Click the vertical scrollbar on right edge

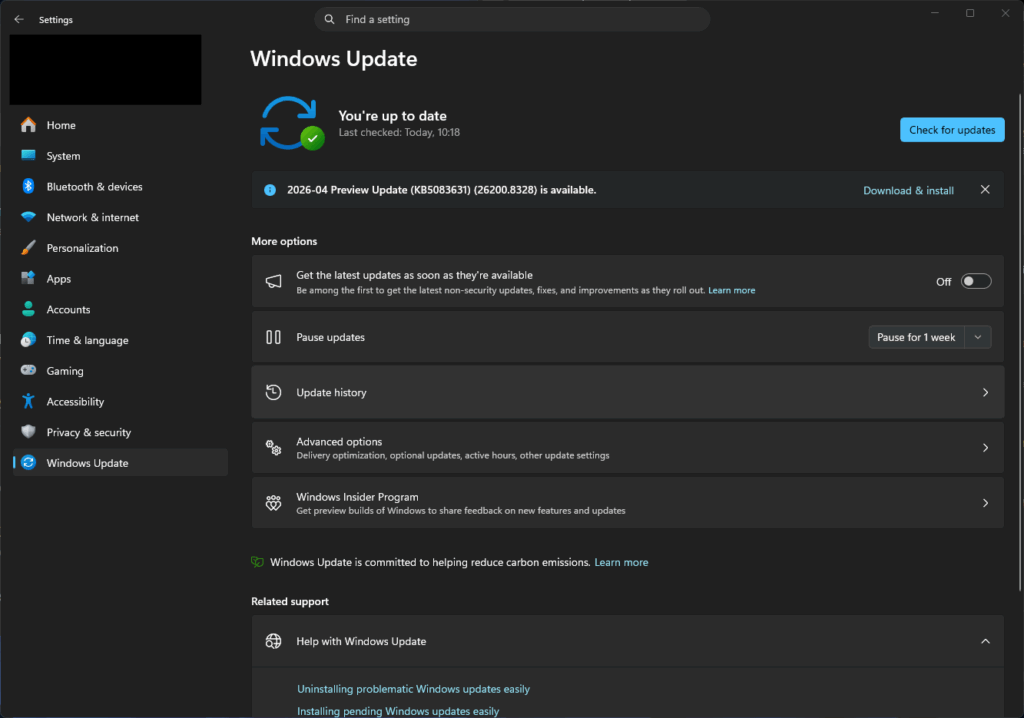[x=1020, y=343]
